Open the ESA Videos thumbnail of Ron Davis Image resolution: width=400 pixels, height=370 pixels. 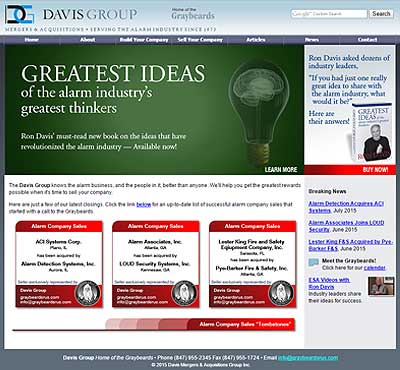point(381,286)
